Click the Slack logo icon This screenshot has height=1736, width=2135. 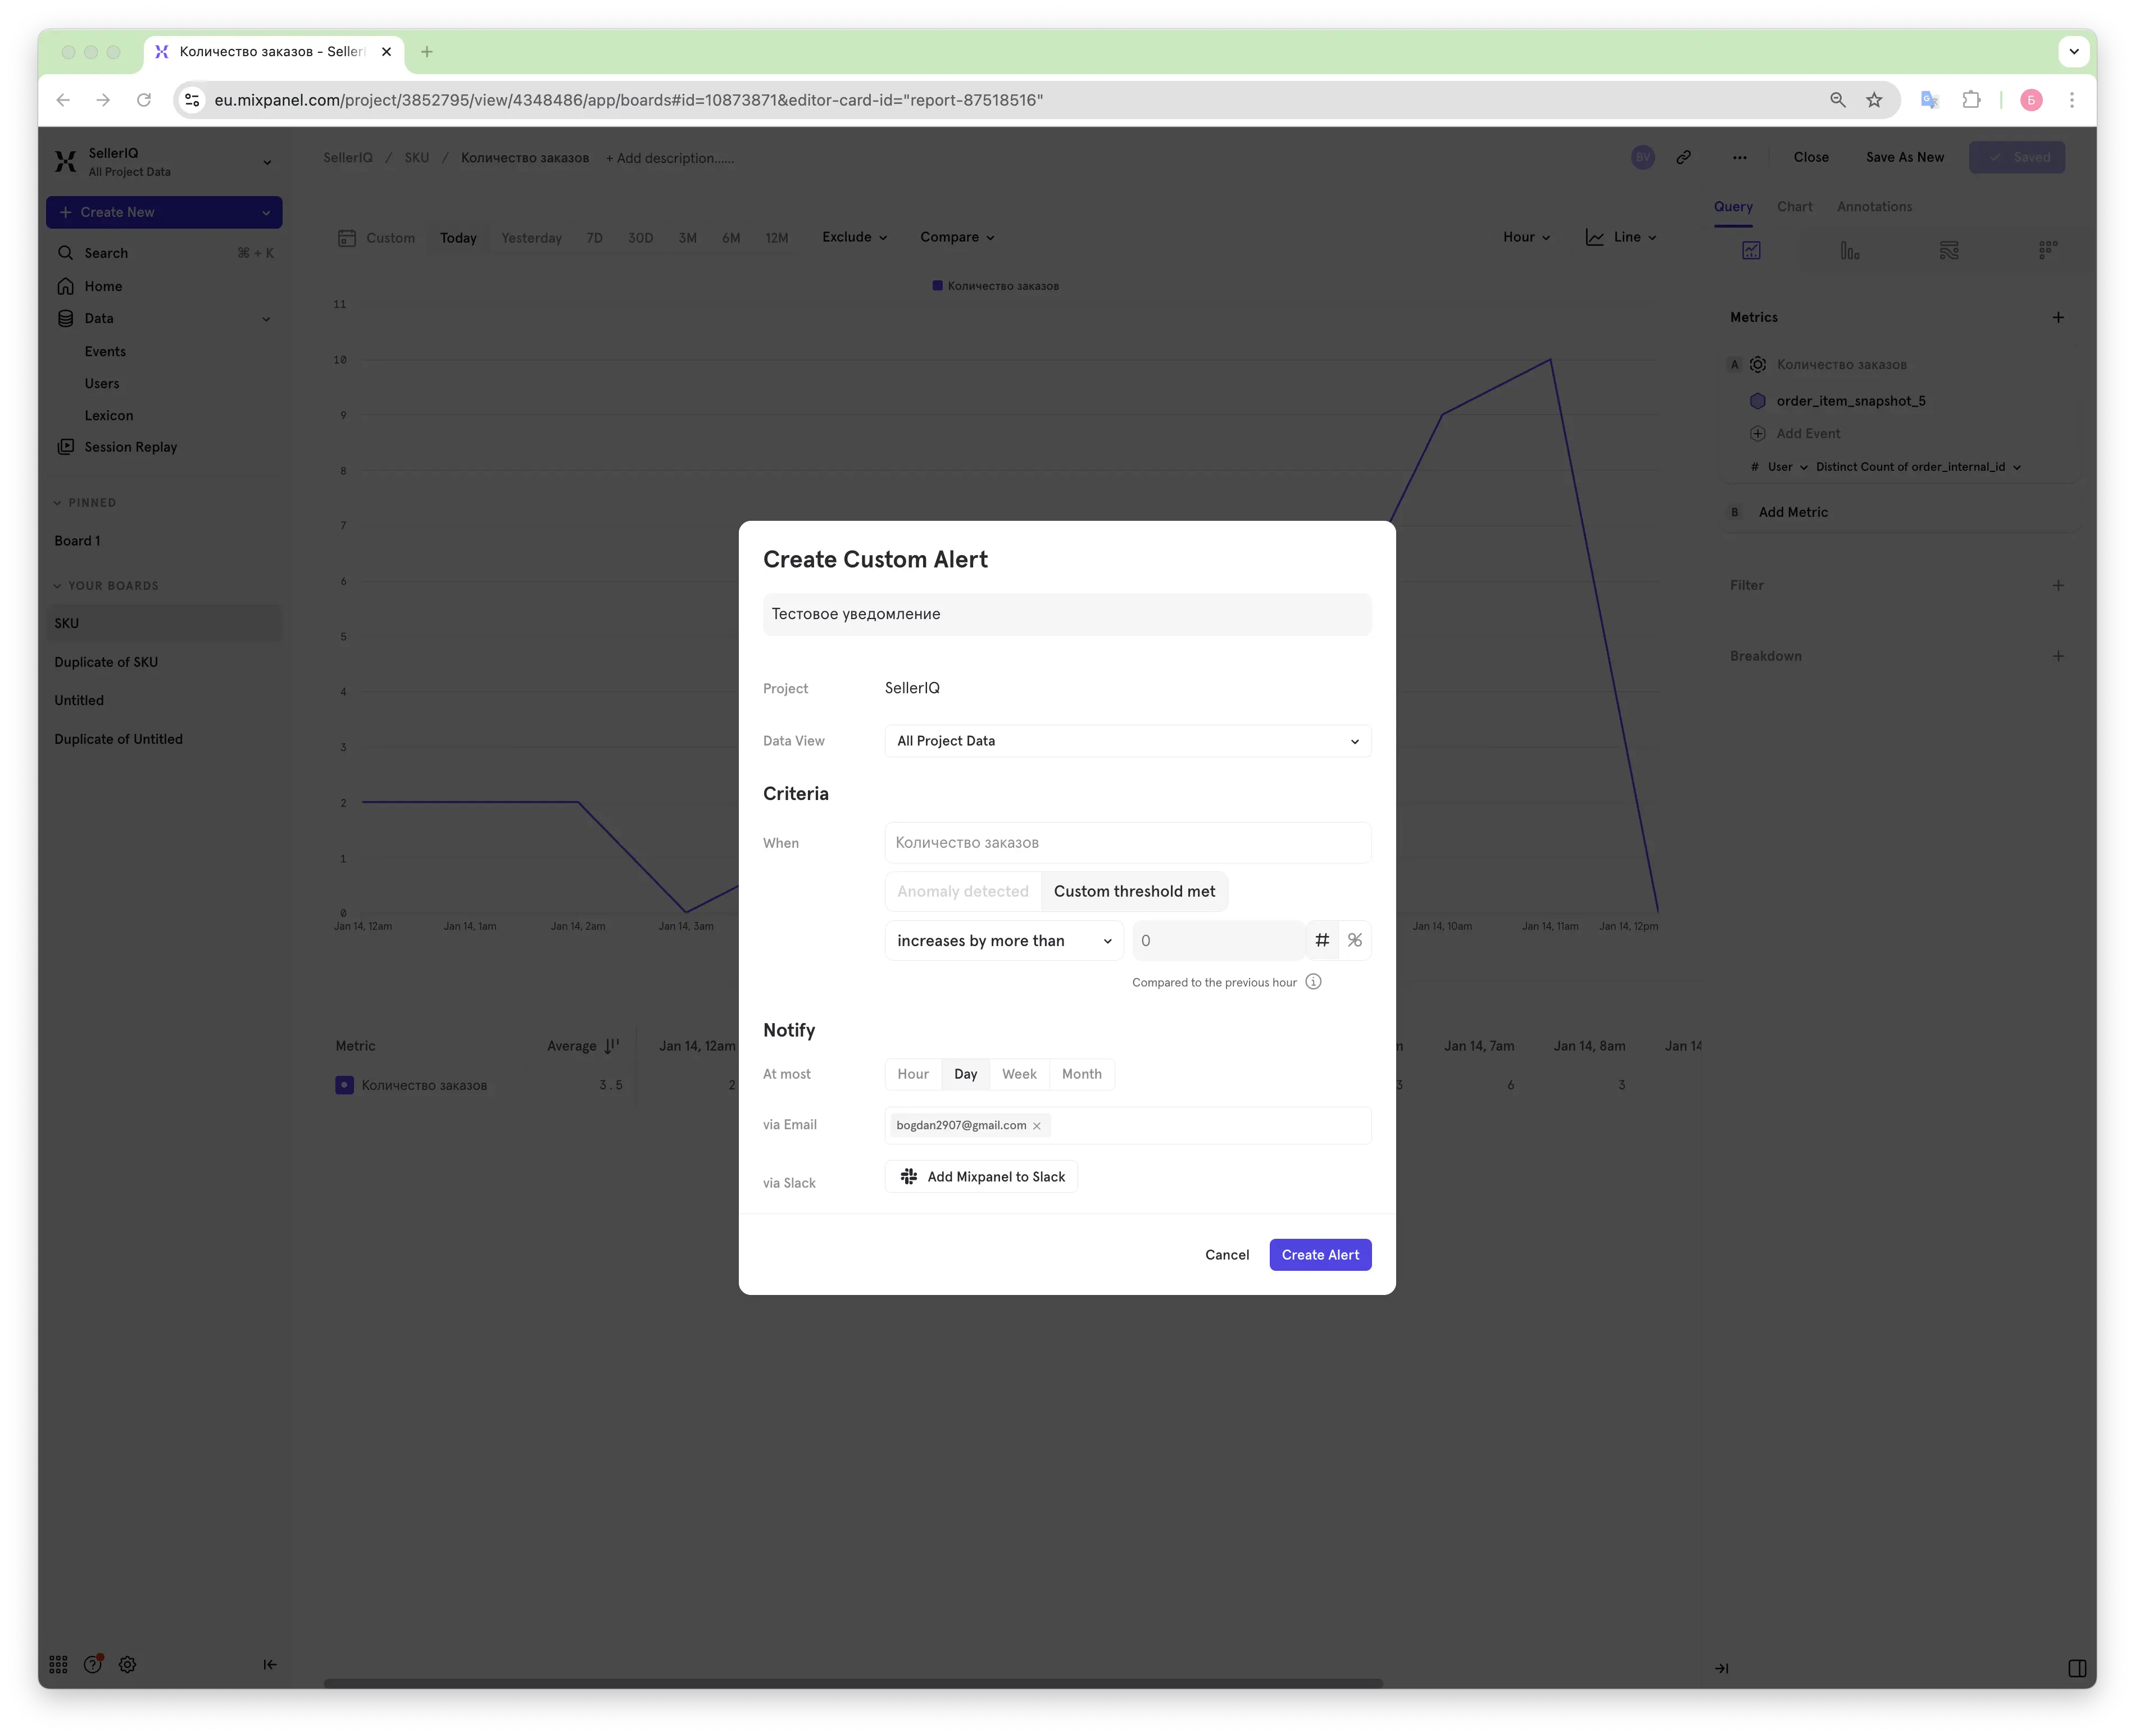tap(908, 1177)
